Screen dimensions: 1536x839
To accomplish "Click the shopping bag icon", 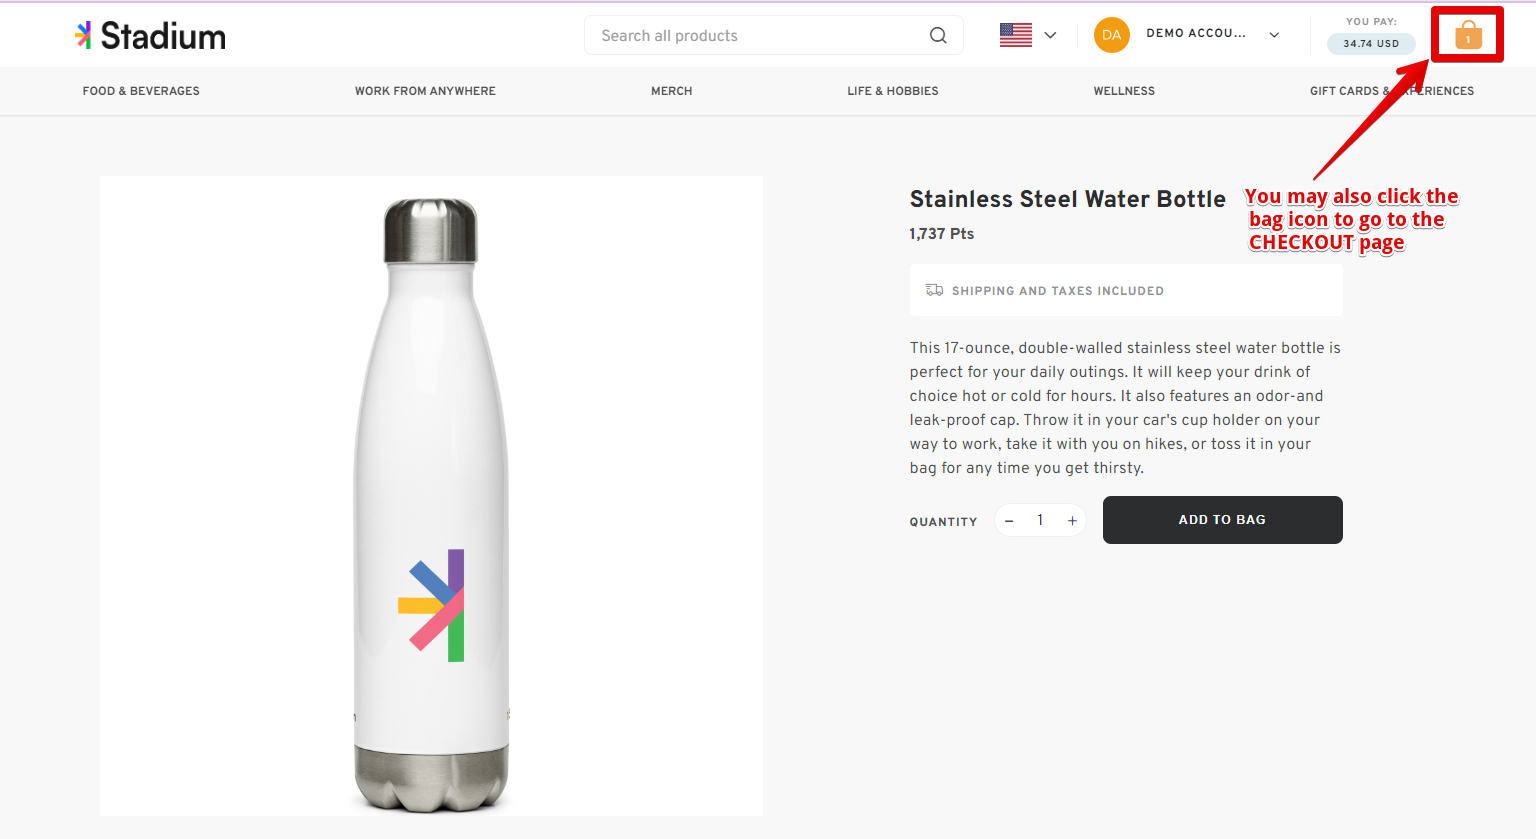I will (1467, 36).
